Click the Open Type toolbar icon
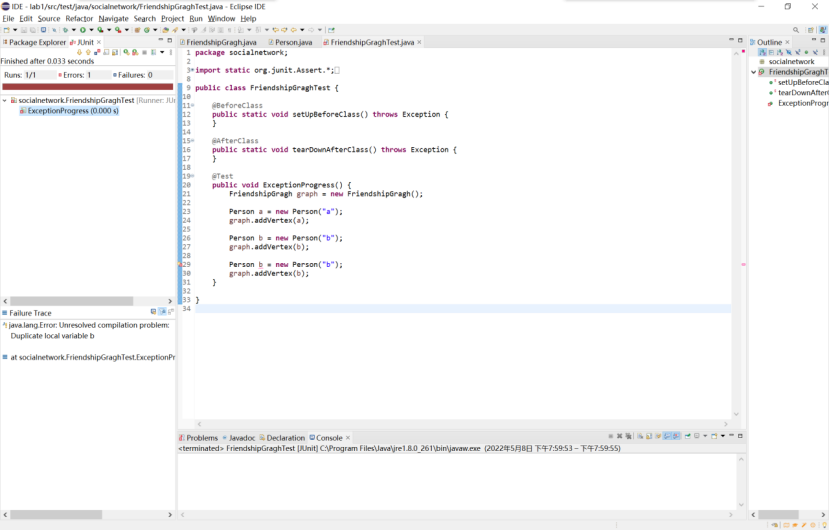 [166, 30]
